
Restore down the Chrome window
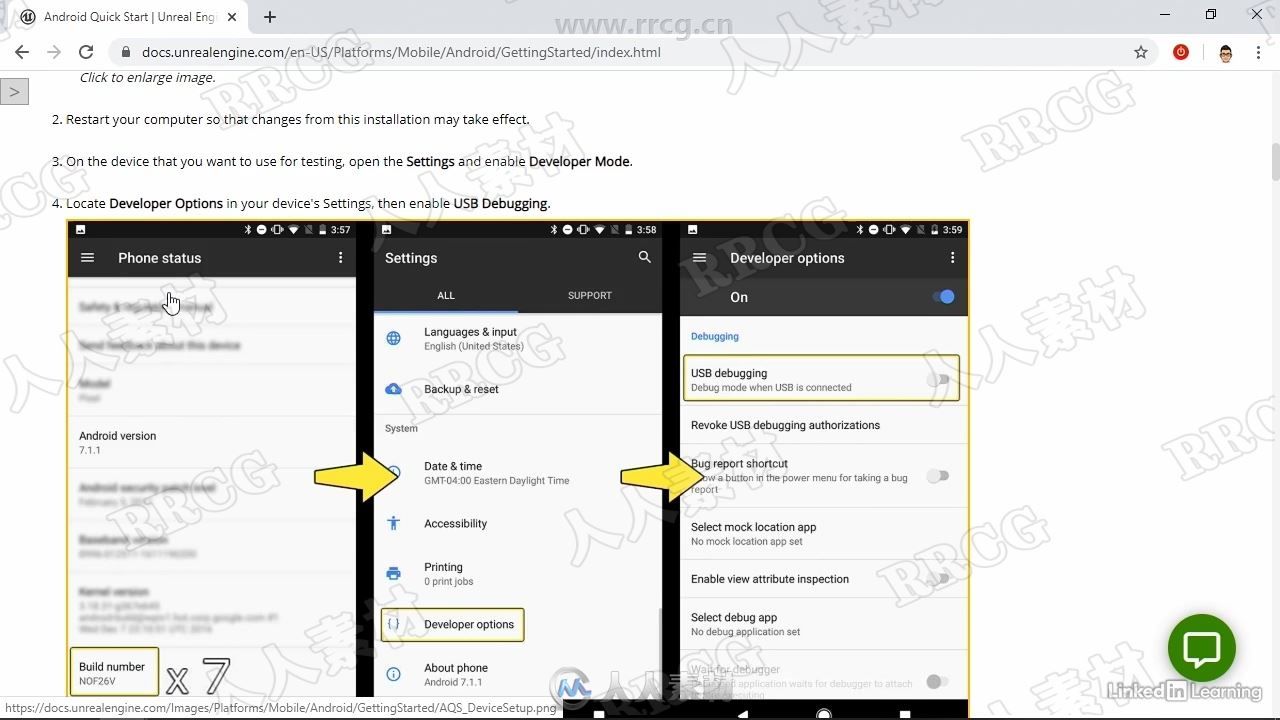1211,14
